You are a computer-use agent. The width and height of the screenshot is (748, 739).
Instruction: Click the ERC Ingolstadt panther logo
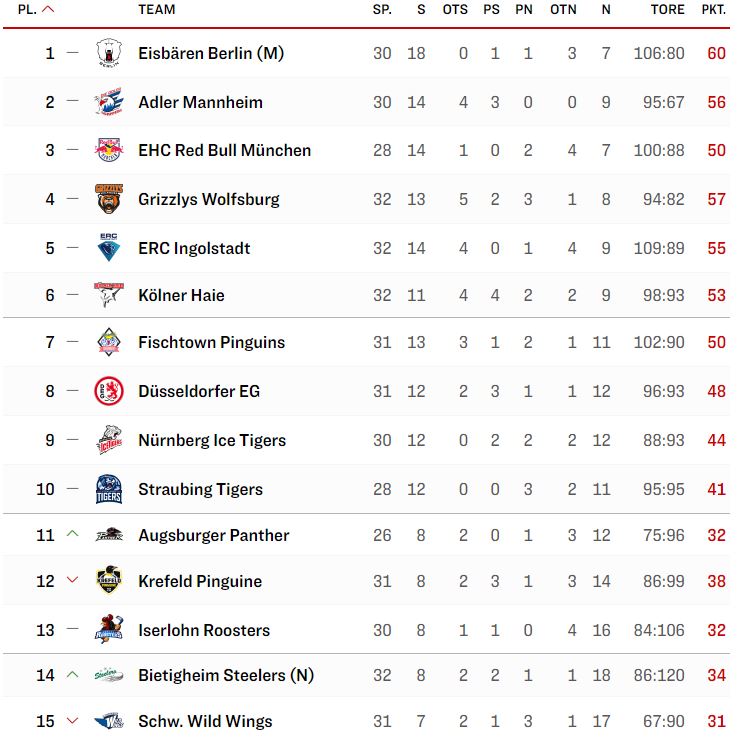[x=109, y=248]
